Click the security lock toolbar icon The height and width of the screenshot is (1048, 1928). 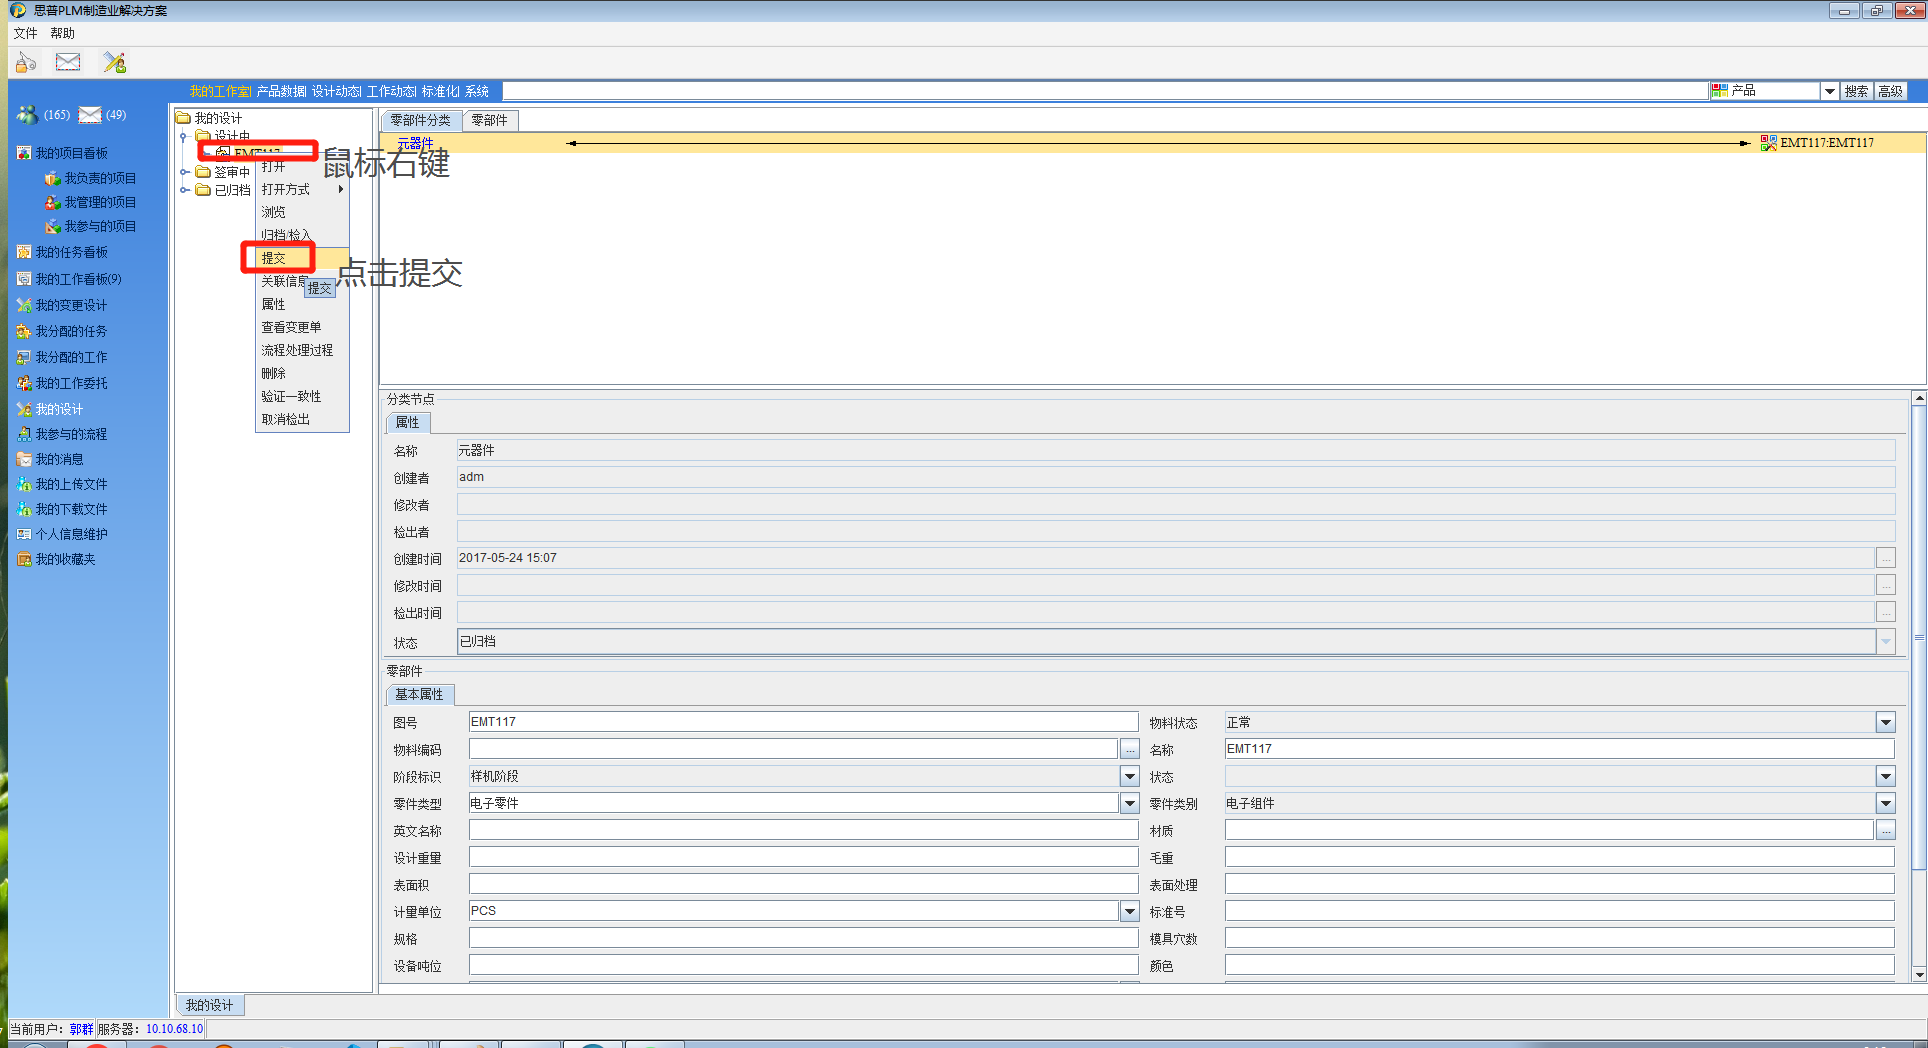[25, 61]
